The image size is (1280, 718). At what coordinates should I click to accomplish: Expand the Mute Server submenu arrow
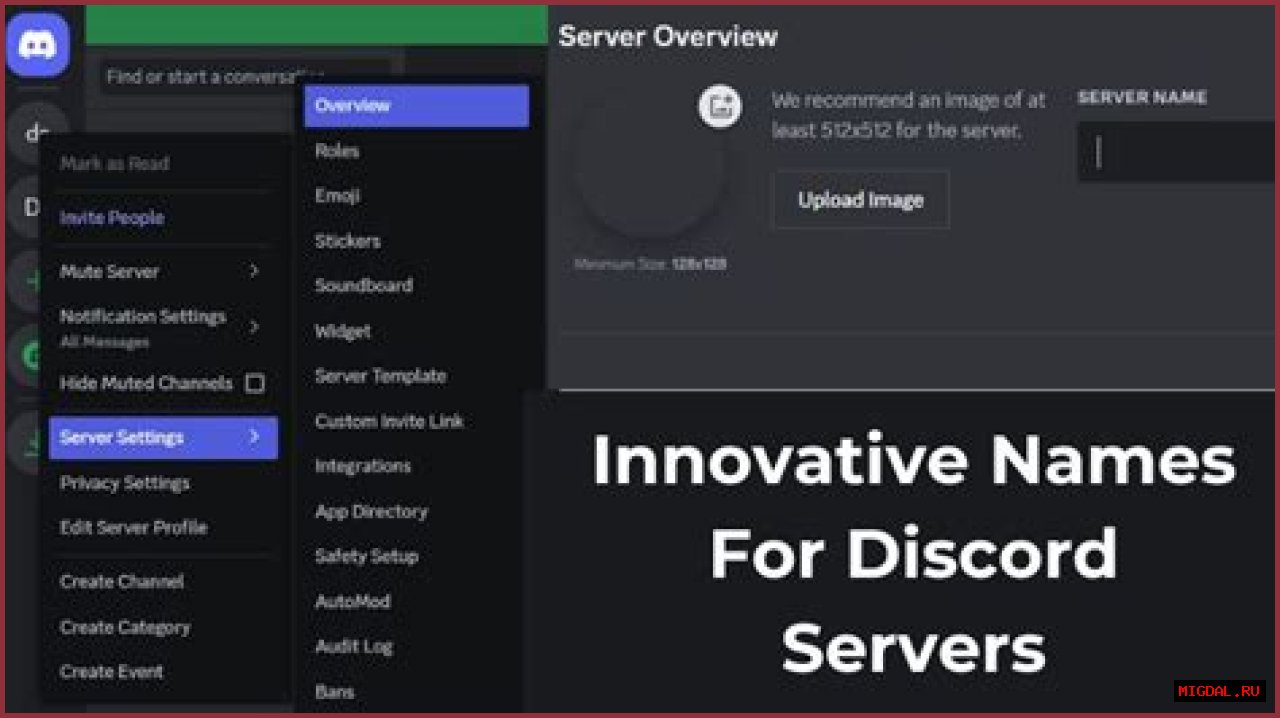point(254,271)
